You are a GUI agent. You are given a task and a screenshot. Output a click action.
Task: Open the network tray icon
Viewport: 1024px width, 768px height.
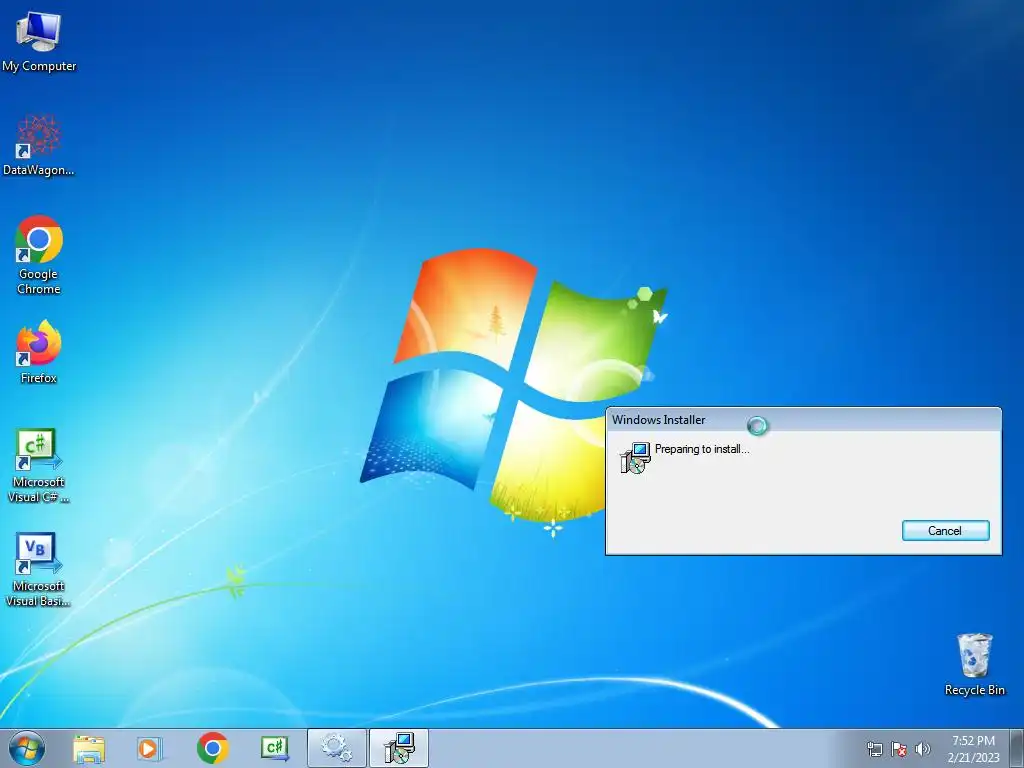[874, 749]
